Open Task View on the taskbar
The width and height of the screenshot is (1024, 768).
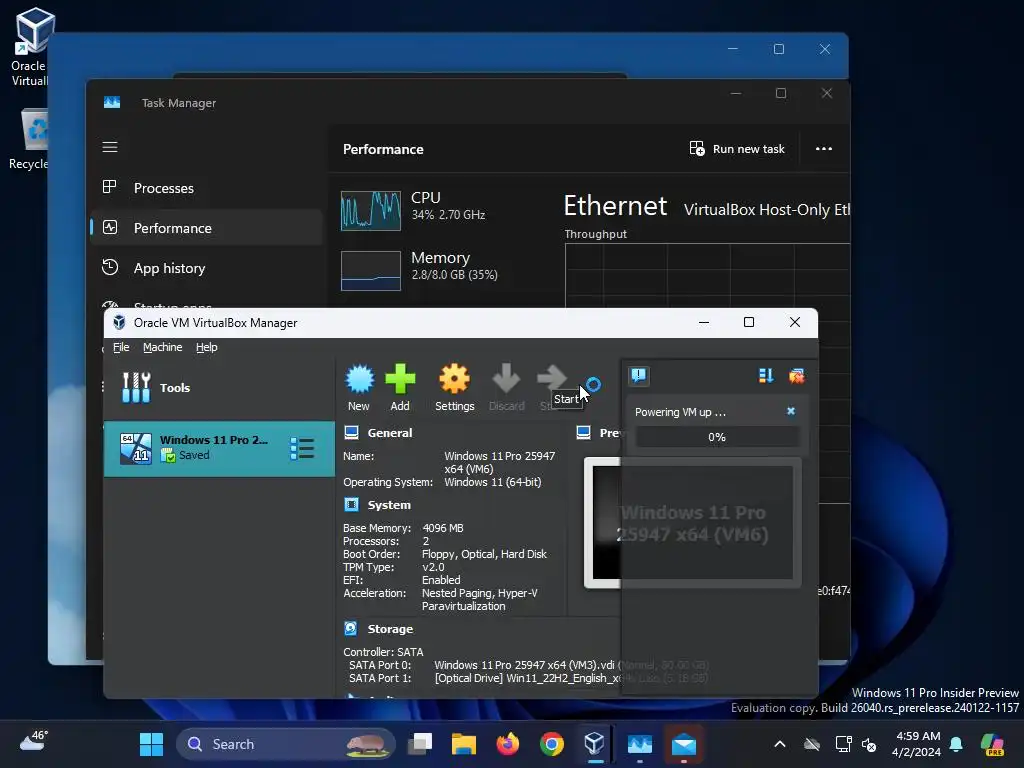click(x=420, y=744)
